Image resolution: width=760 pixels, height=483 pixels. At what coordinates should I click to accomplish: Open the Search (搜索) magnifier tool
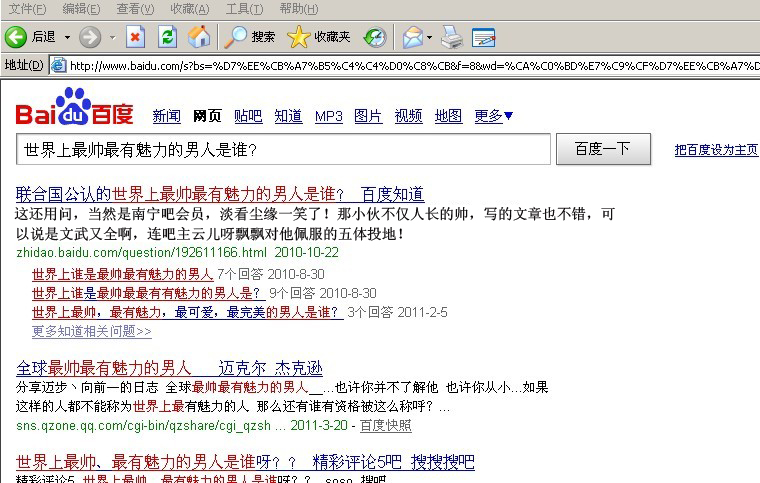coord(250,37)
